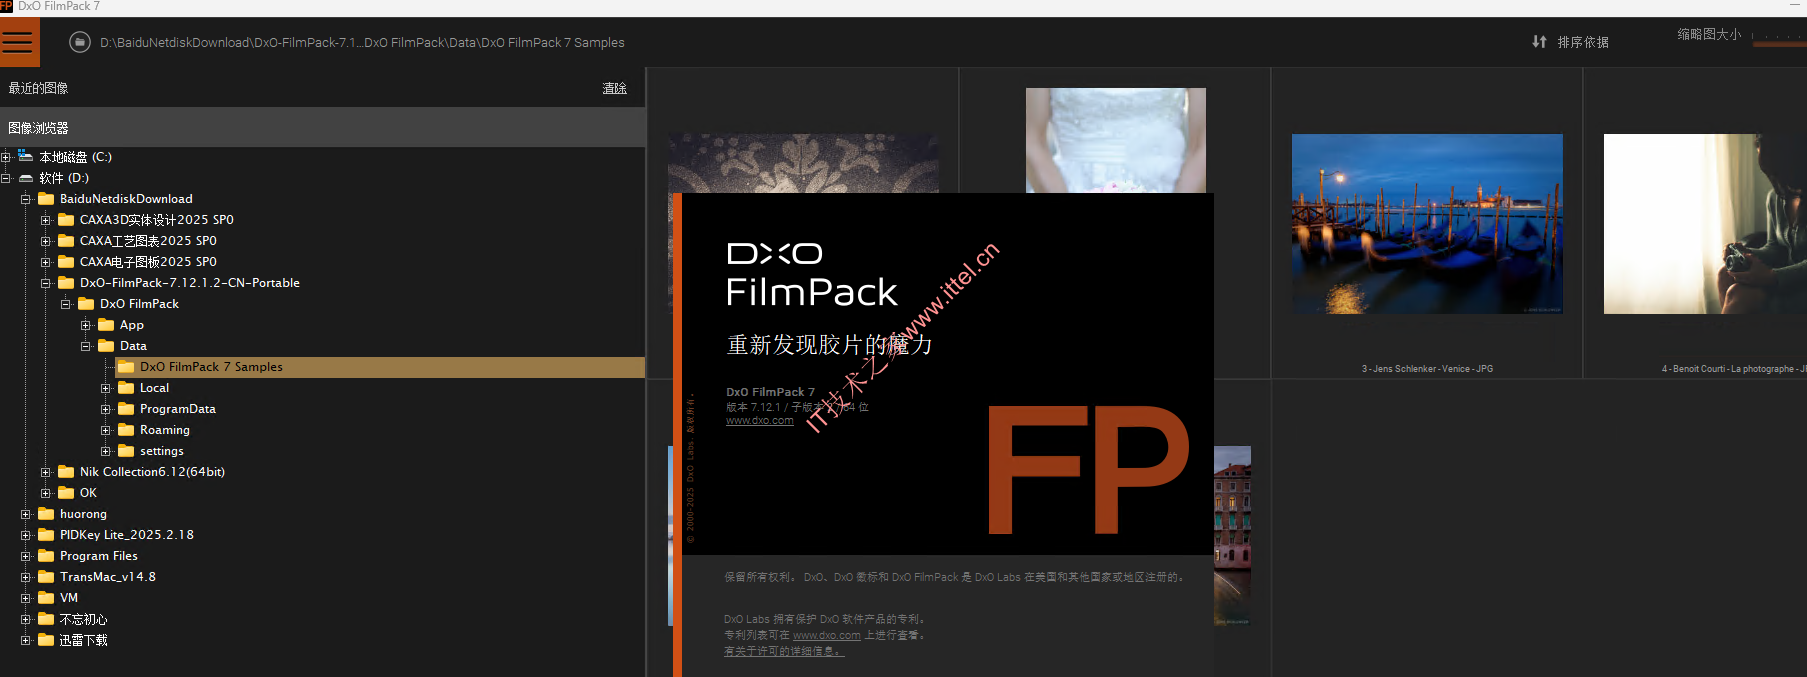Expand the ProgramData folder node

(x=106, y=409)
